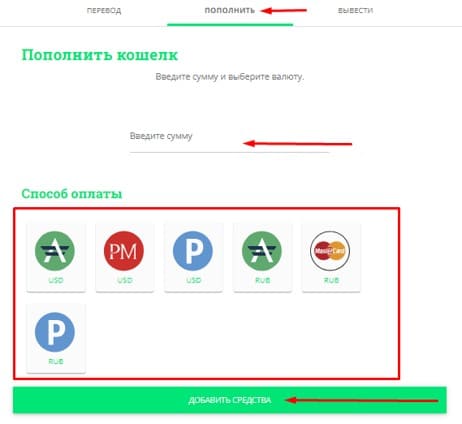This screenshot has height=424, width=462.
Task: Click the RUB label under MasterCard
Action: click(331, 280)
